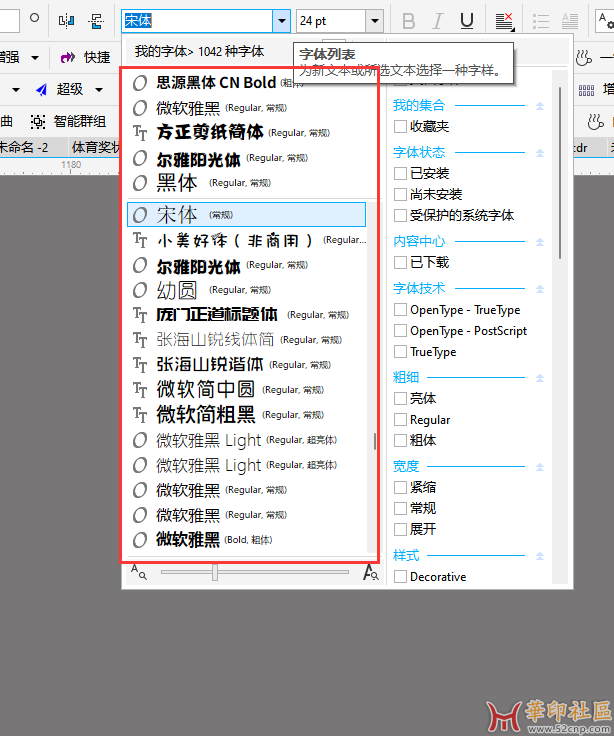Collapse the 宽度 section
The width and height of the screenshot is (614, 736).
pyautogui.click(x=540, y=467)
